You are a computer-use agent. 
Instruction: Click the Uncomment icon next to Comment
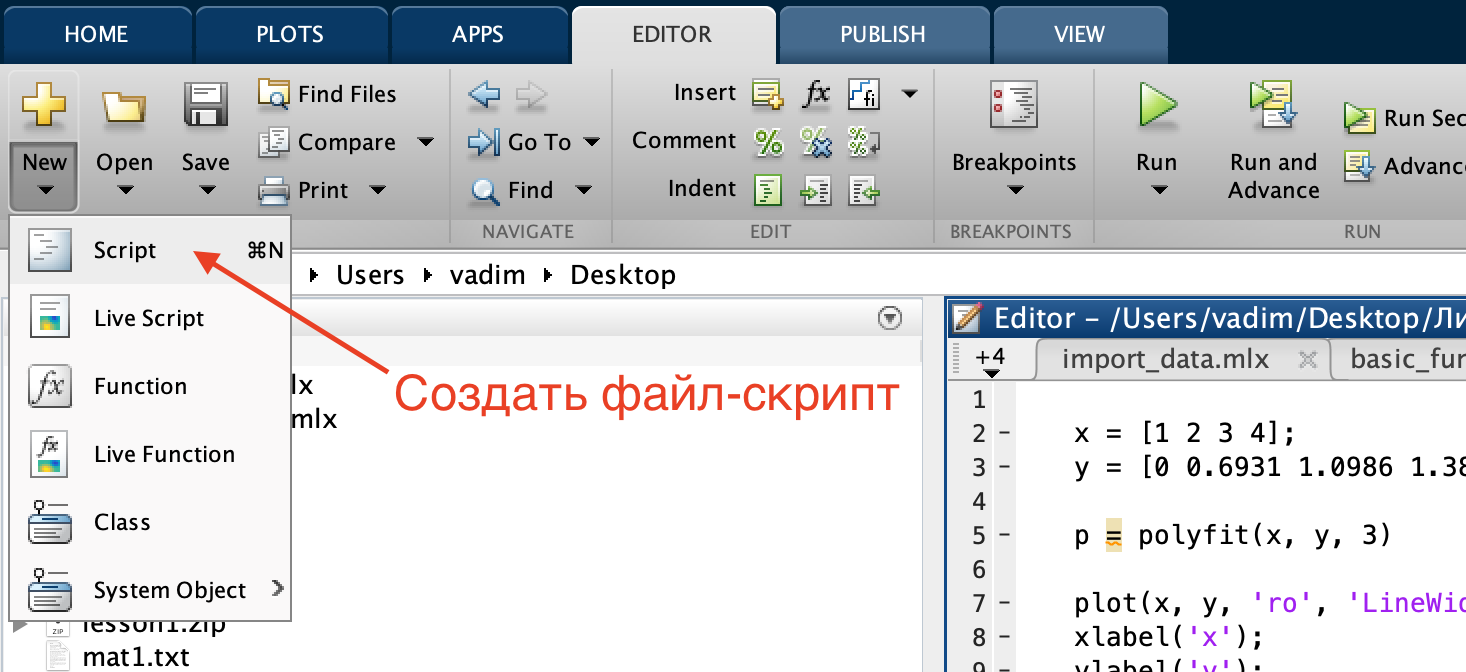pyautogui.click(x=816, y=142)
